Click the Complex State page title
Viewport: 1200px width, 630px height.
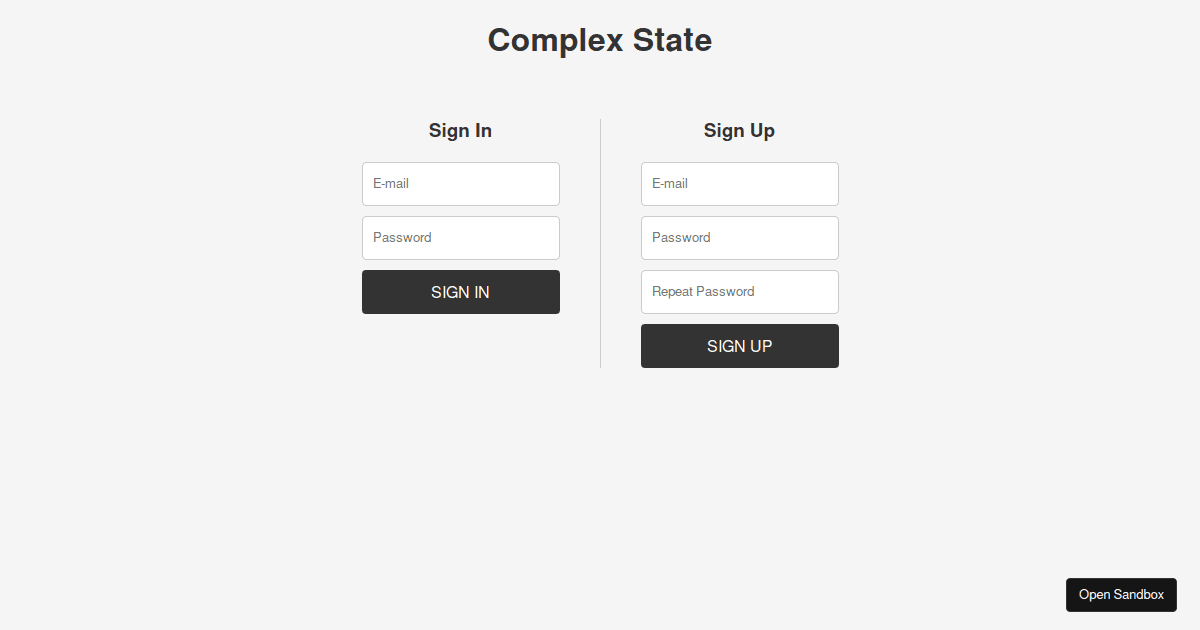(599, 40)
